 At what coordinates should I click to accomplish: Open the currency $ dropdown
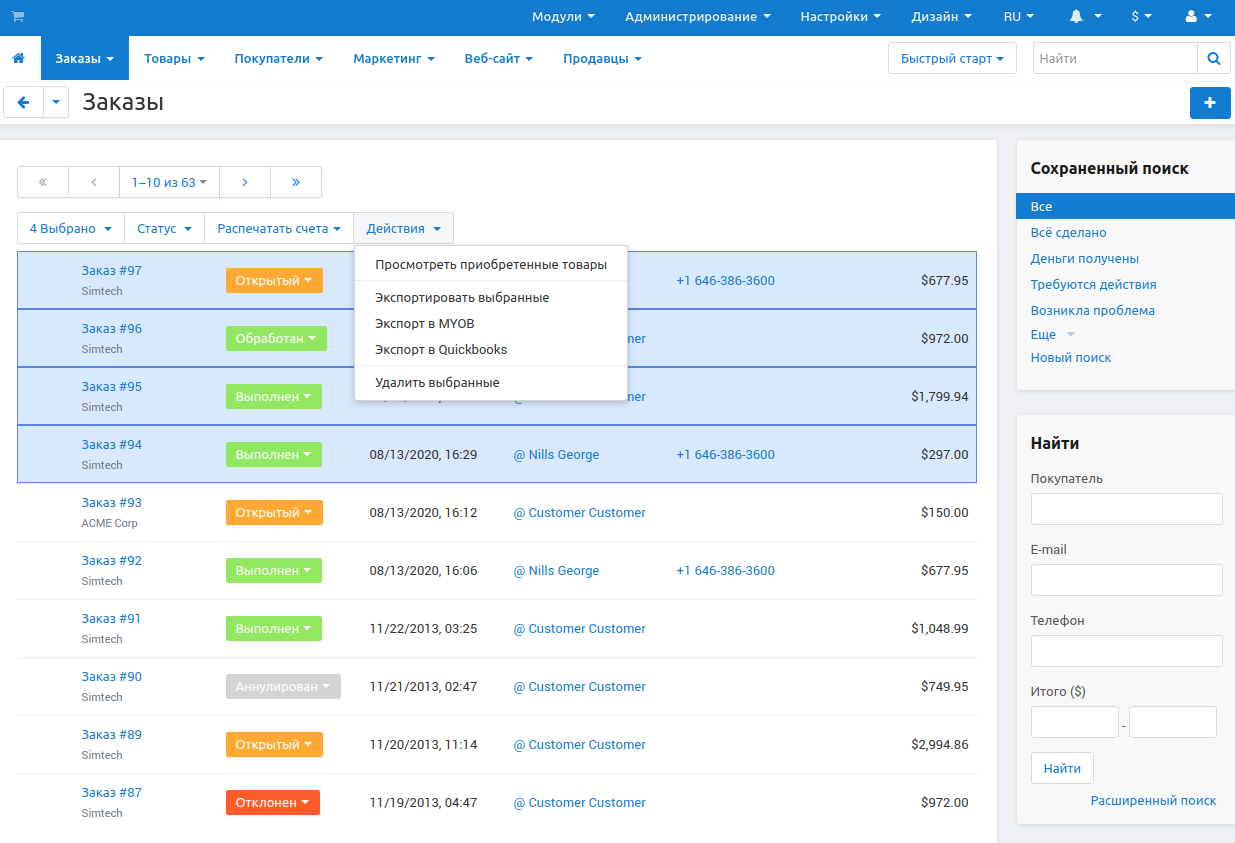pos(1141,17)
